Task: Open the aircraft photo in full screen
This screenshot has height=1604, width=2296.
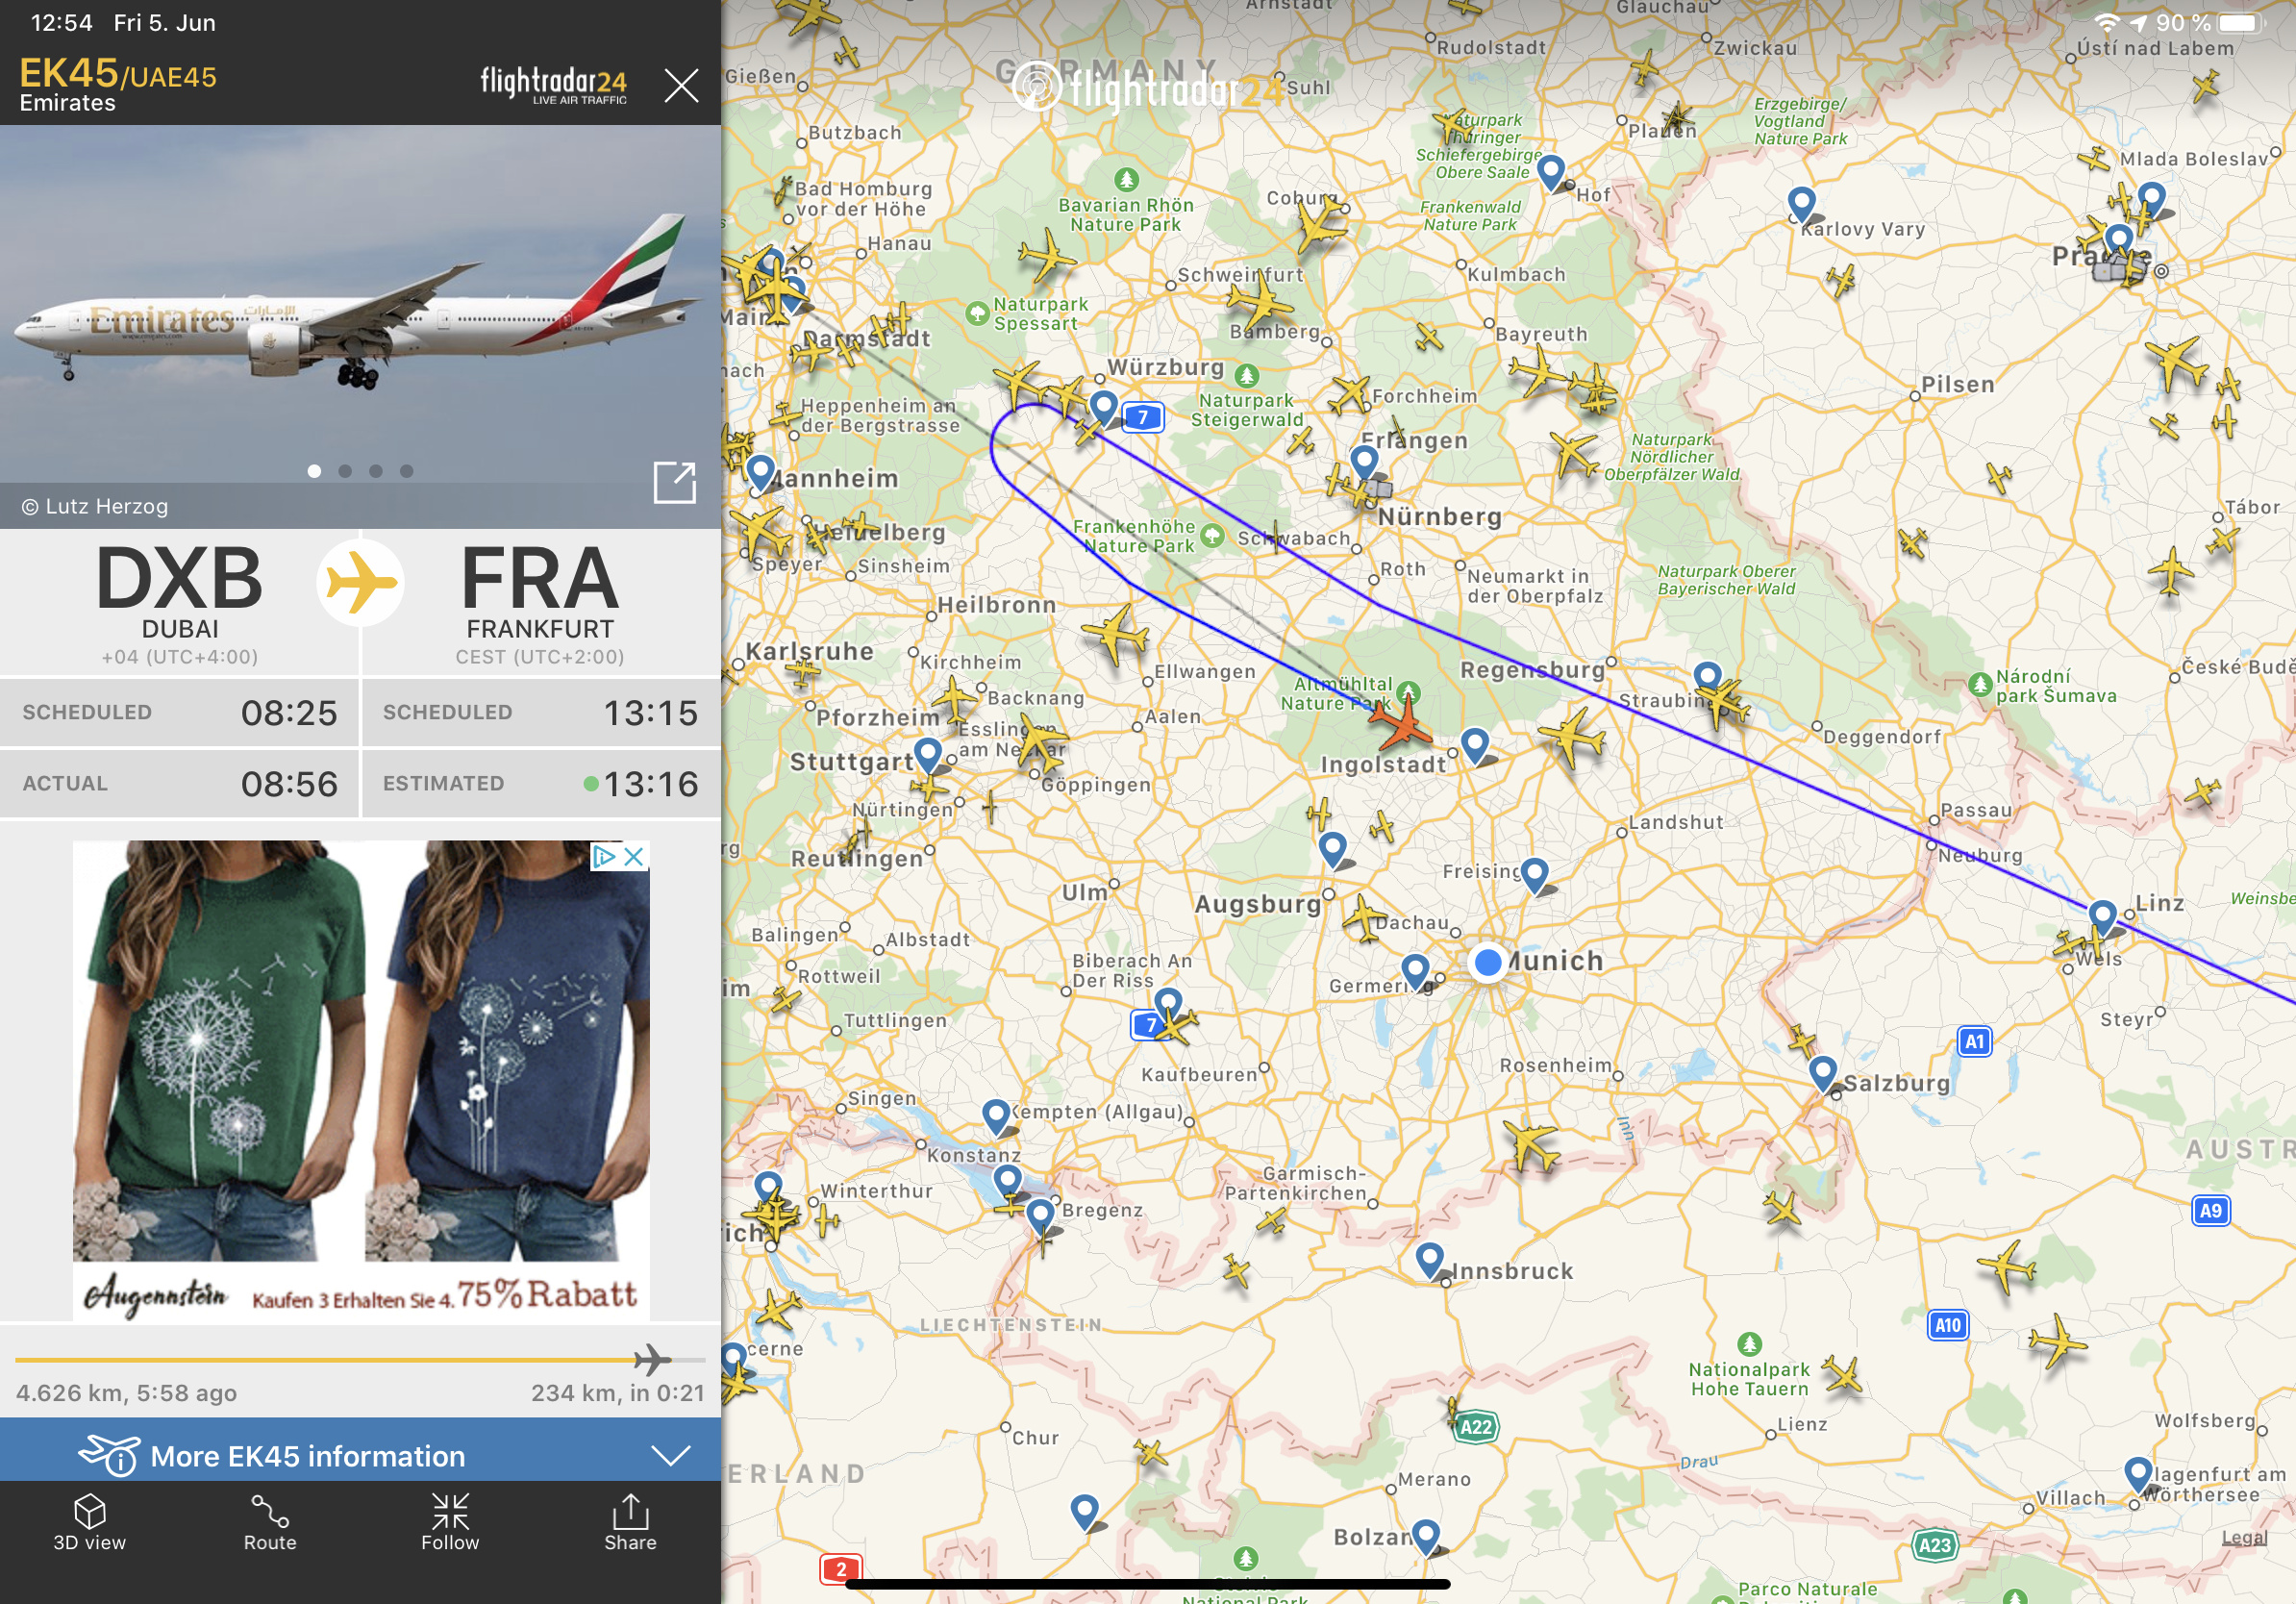Action: pyautogui.click(x=674, y=482)
